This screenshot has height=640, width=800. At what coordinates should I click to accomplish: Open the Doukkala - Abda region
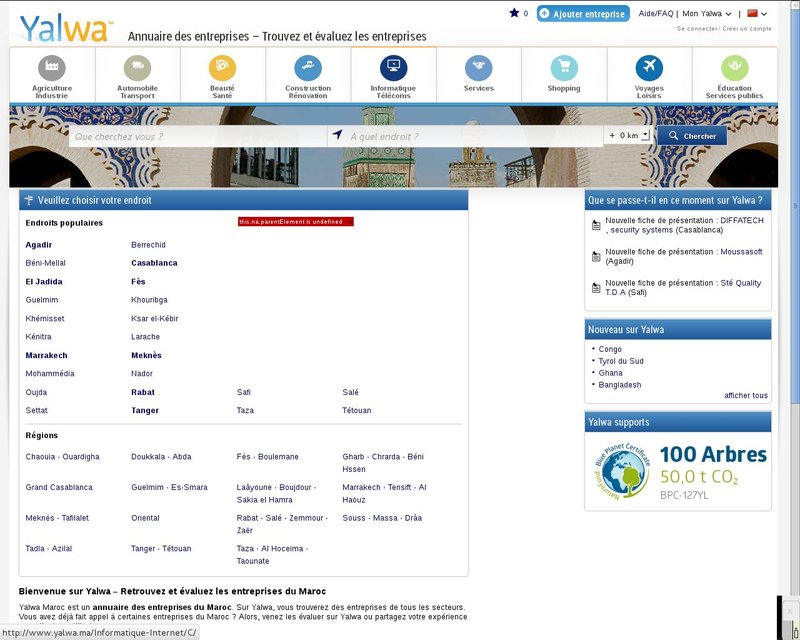[x=161, y=457]
